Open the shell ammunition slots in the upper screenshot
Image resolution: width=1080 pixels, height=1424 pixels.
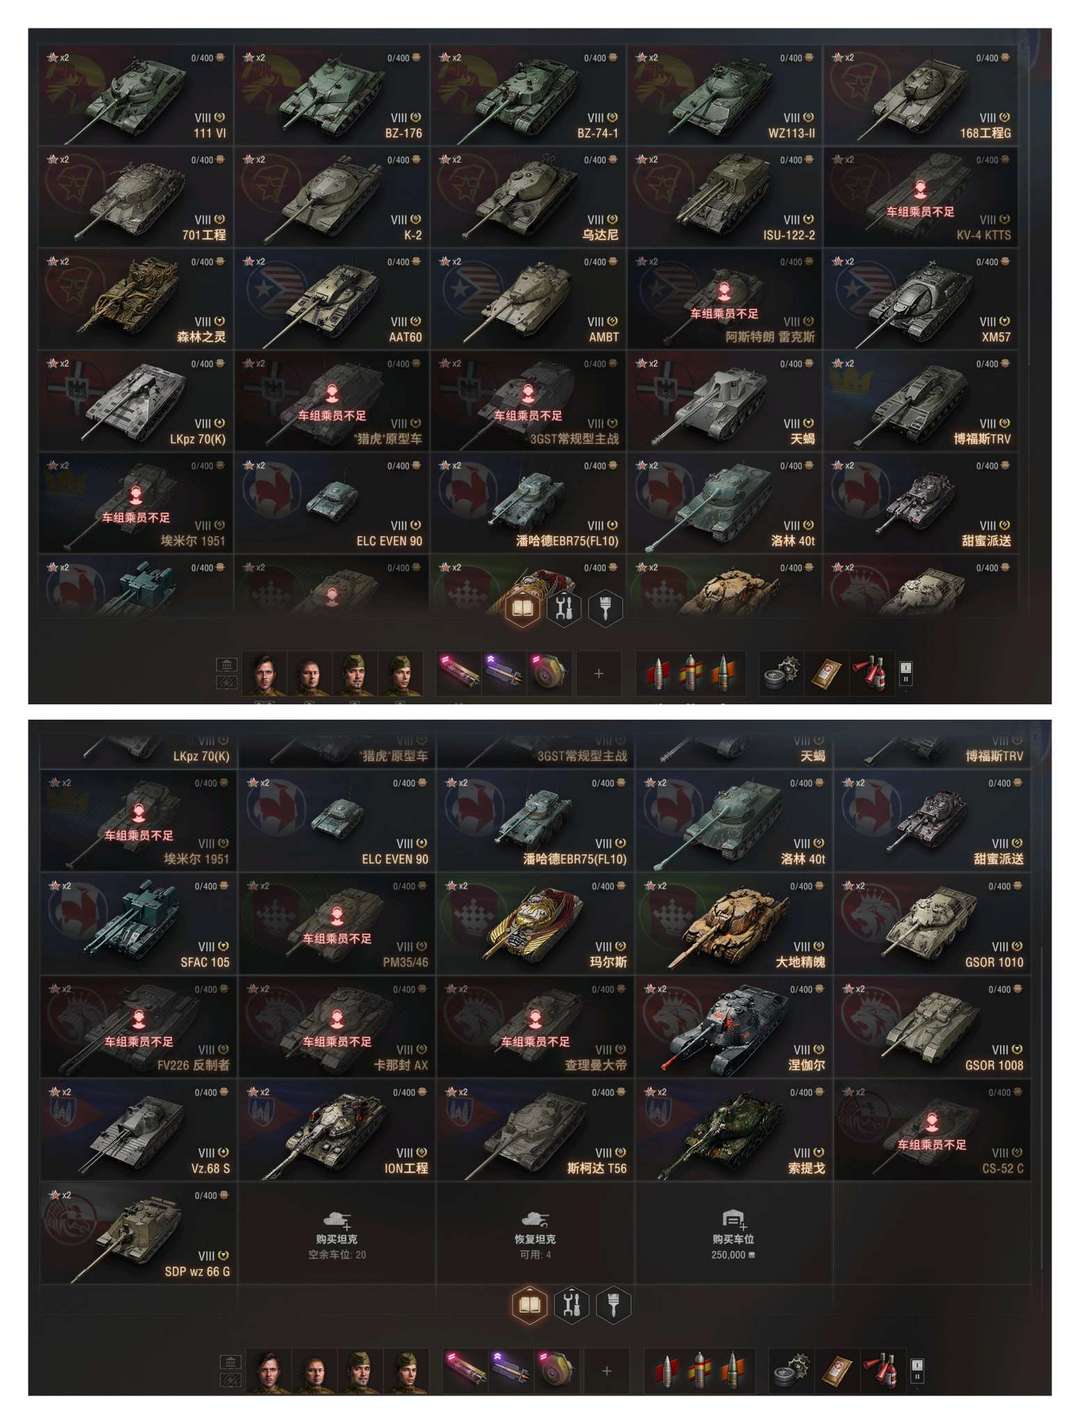tap(692, 674)
